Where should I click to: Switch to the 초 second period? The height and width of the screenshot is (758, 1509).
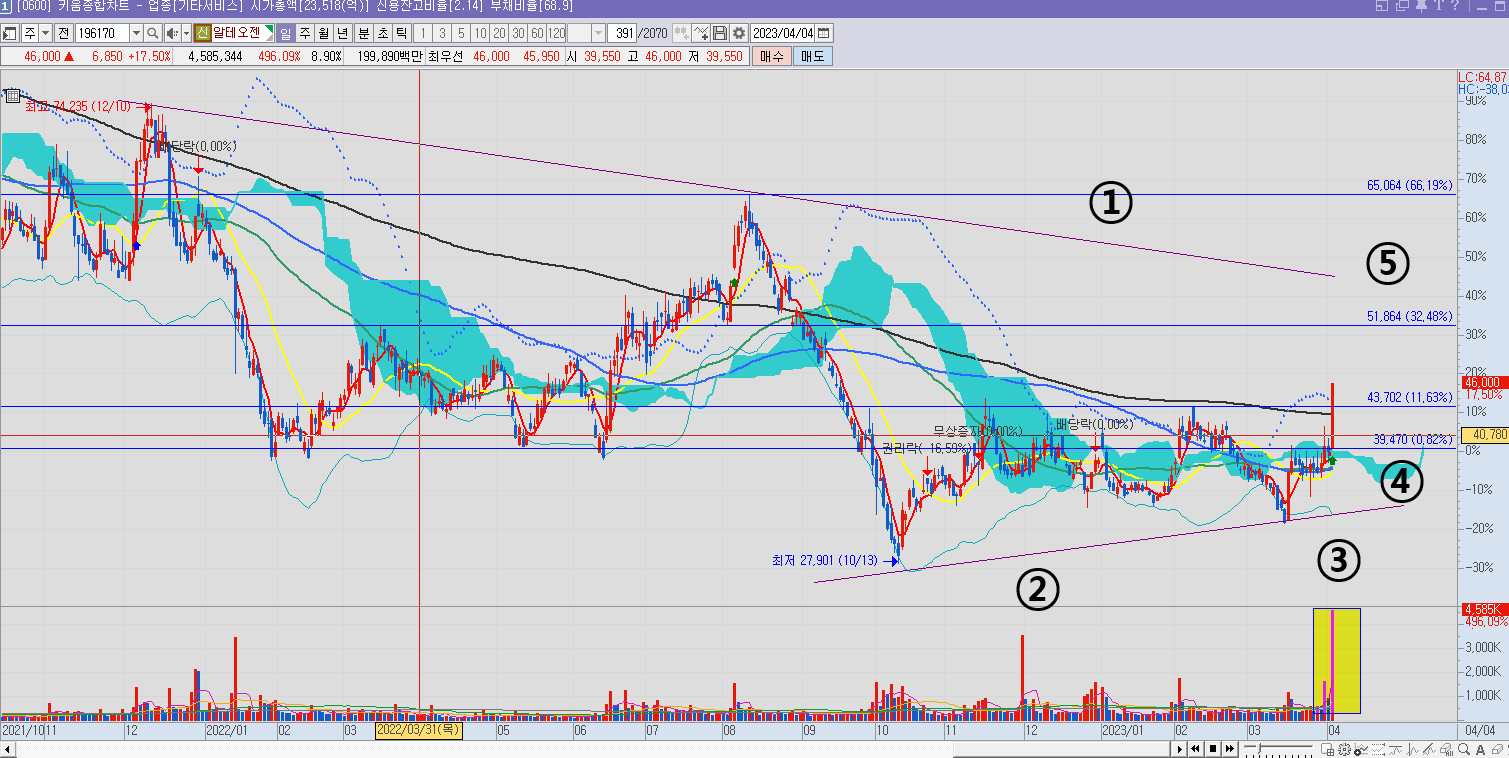382,32
